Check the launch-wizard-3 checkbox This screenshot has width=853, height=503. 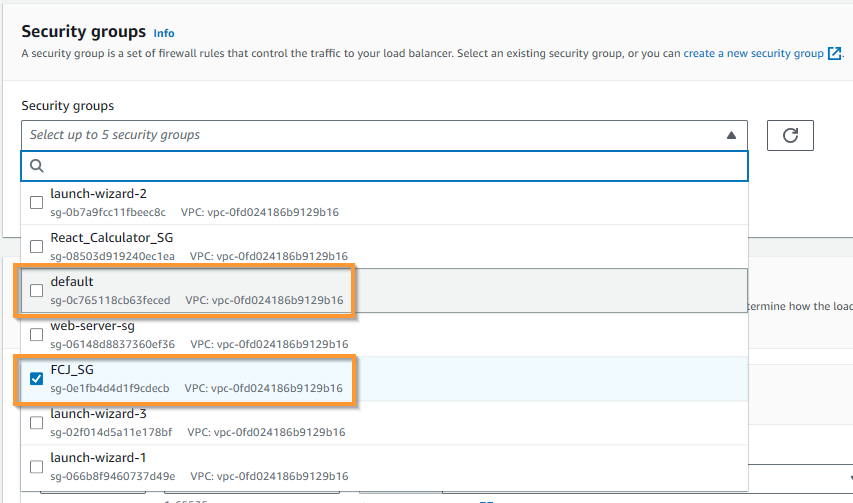click(36, 423)
